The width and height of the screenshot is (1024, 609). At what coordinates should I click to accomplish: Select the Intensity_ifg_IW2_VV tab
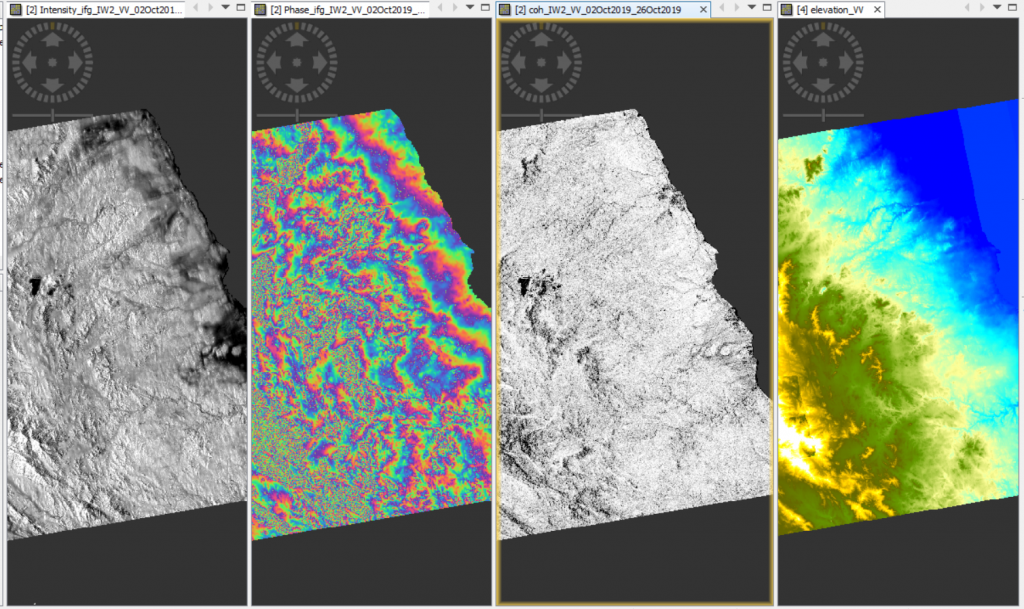click(96, 9)
